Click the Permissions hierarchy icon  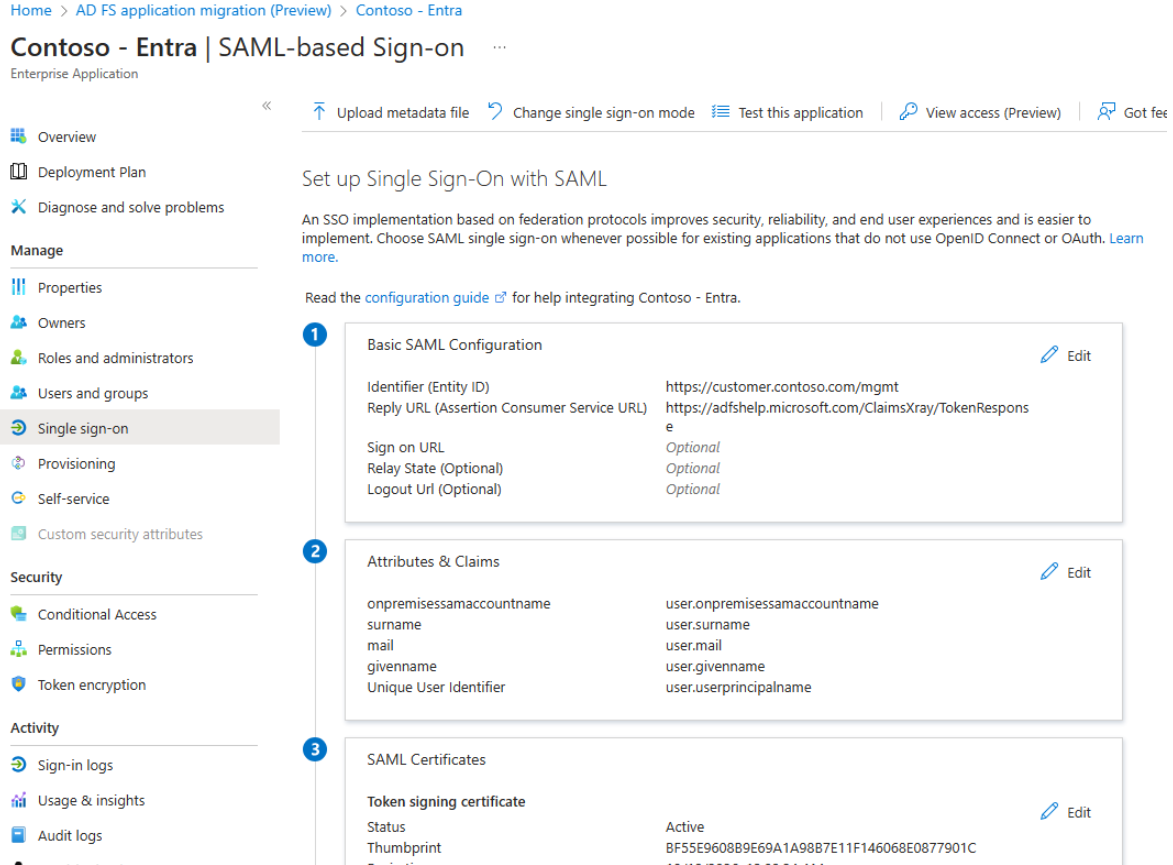click(19, 649)
